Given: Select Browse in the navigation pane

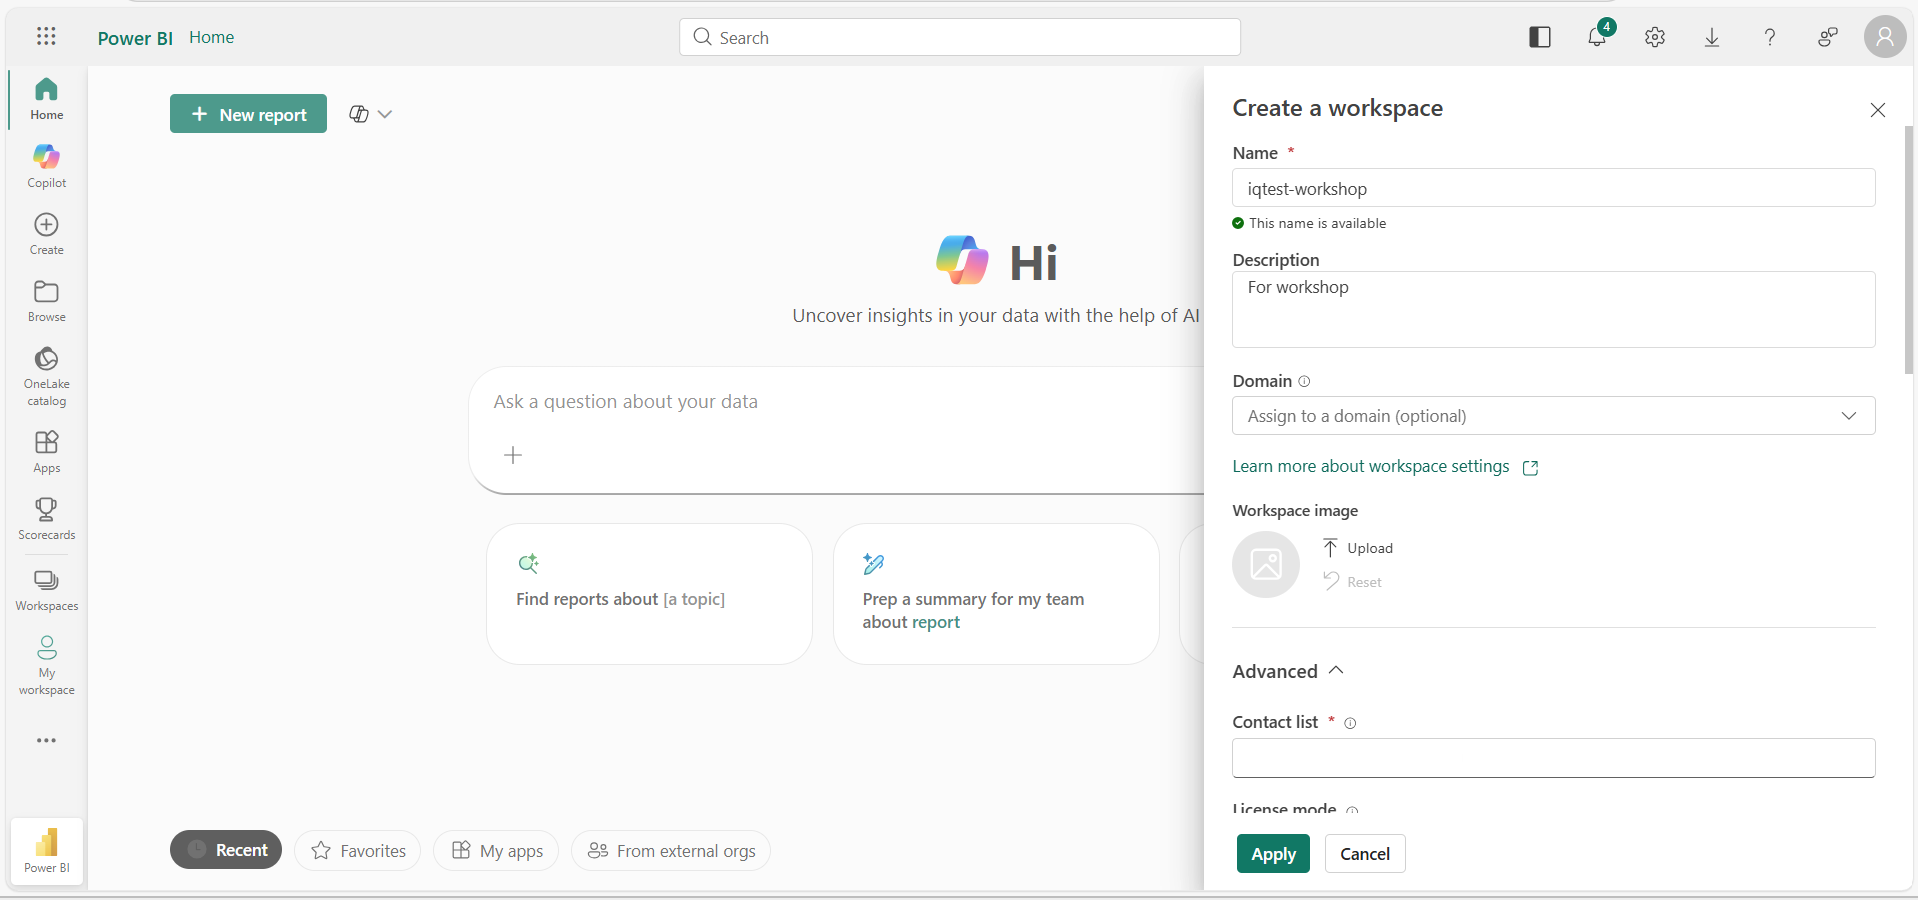Looking at the screenshot, I should (46, 298).
